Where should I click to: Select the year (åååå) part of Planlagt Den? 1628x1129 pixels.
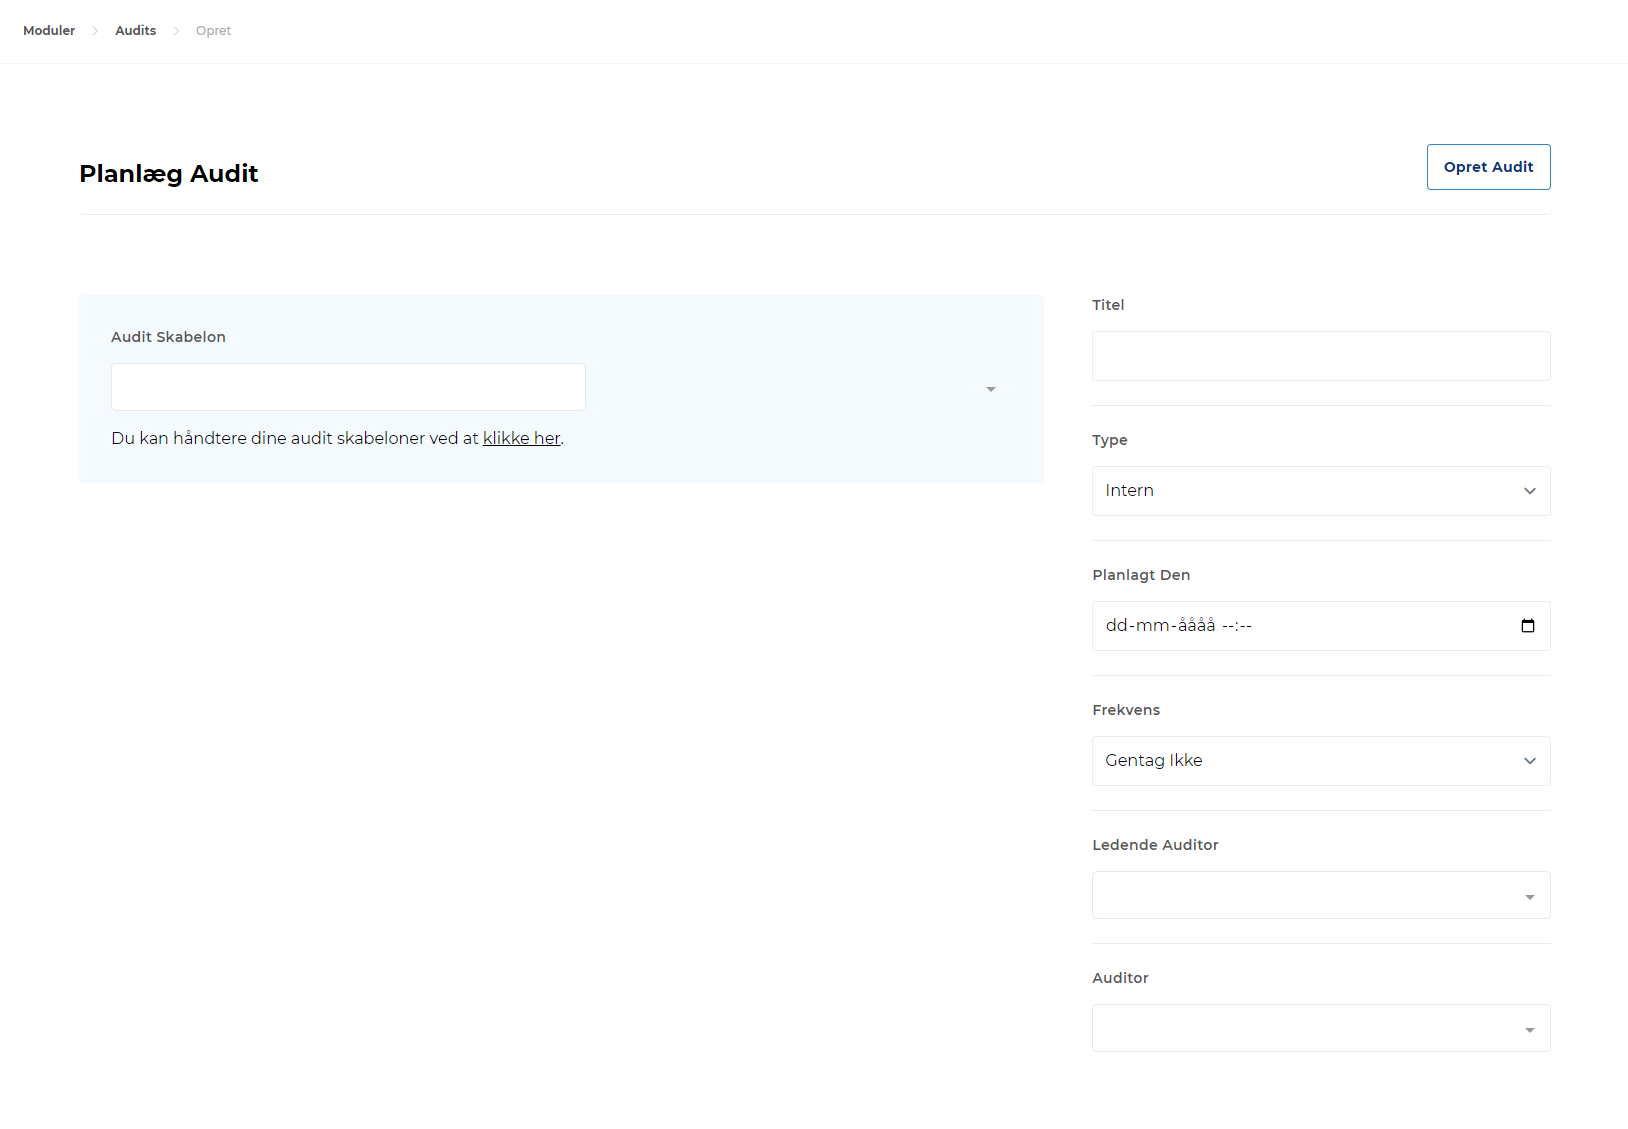[x=1196, y=626]
